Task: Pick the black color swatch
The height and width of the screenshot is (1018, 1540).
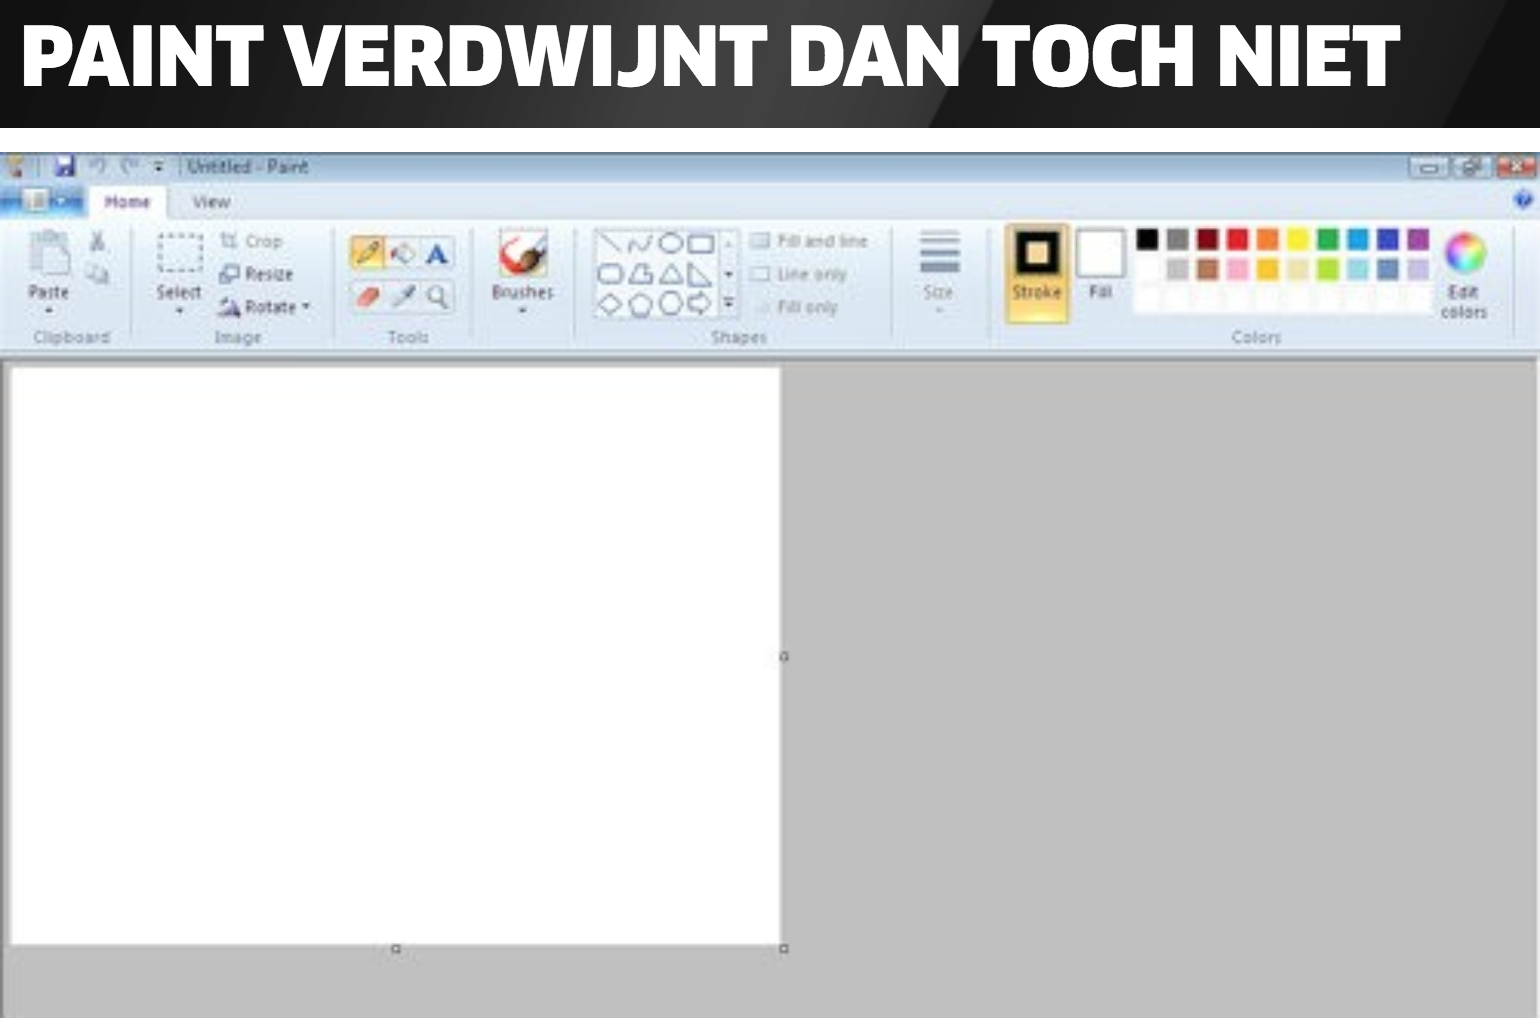Action: point(1148,239)
